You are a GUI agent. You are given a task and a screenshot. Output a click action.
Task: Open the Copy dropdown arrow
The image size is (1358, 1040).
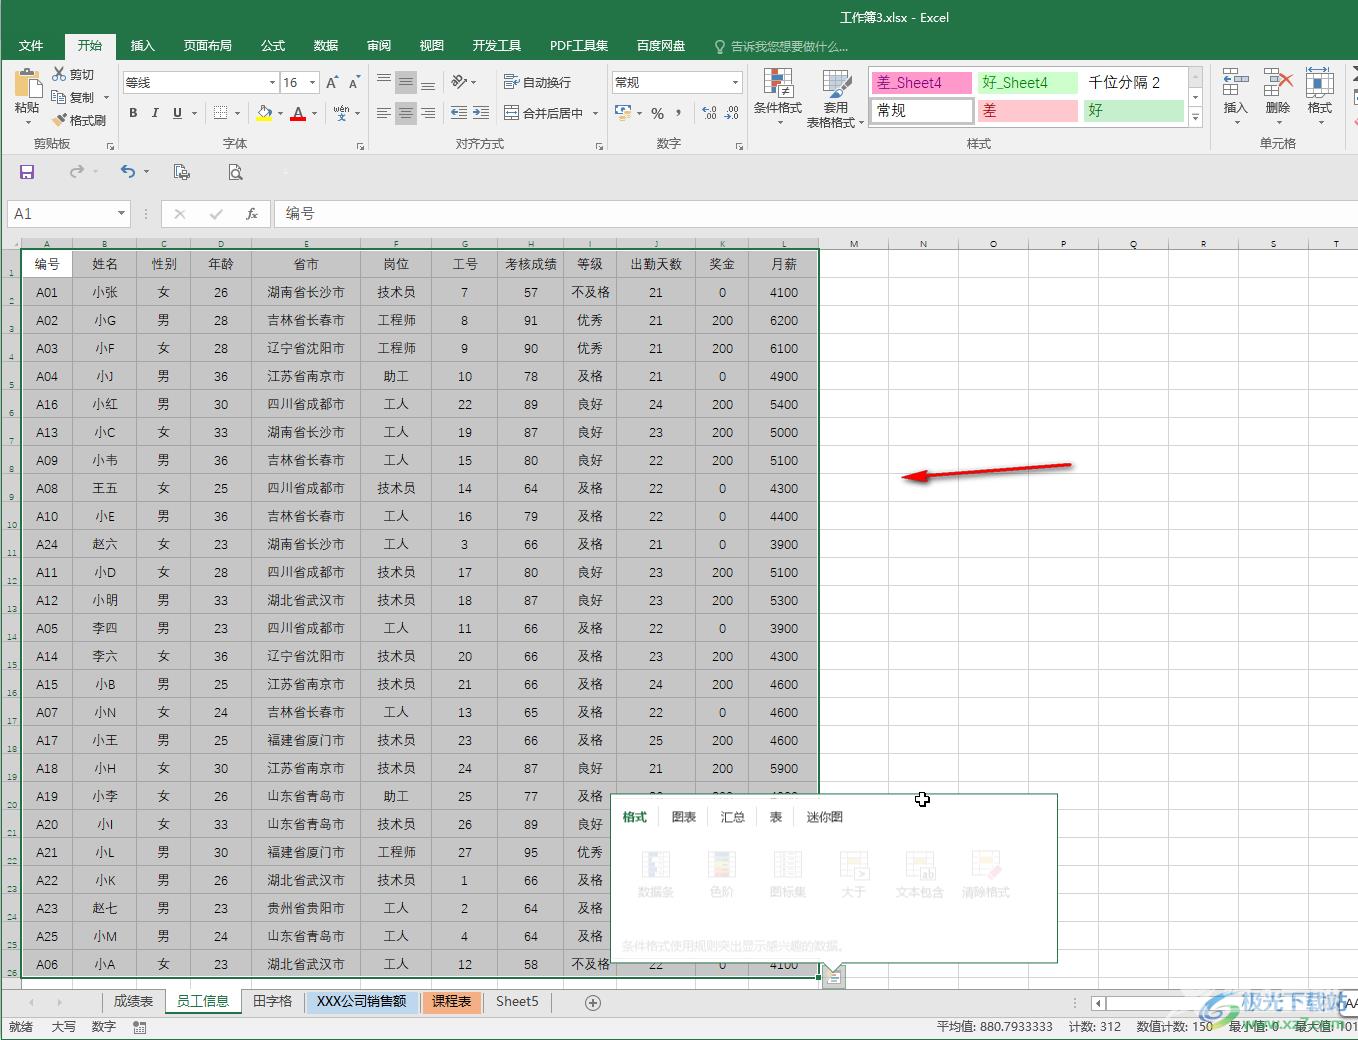point(105,98)
